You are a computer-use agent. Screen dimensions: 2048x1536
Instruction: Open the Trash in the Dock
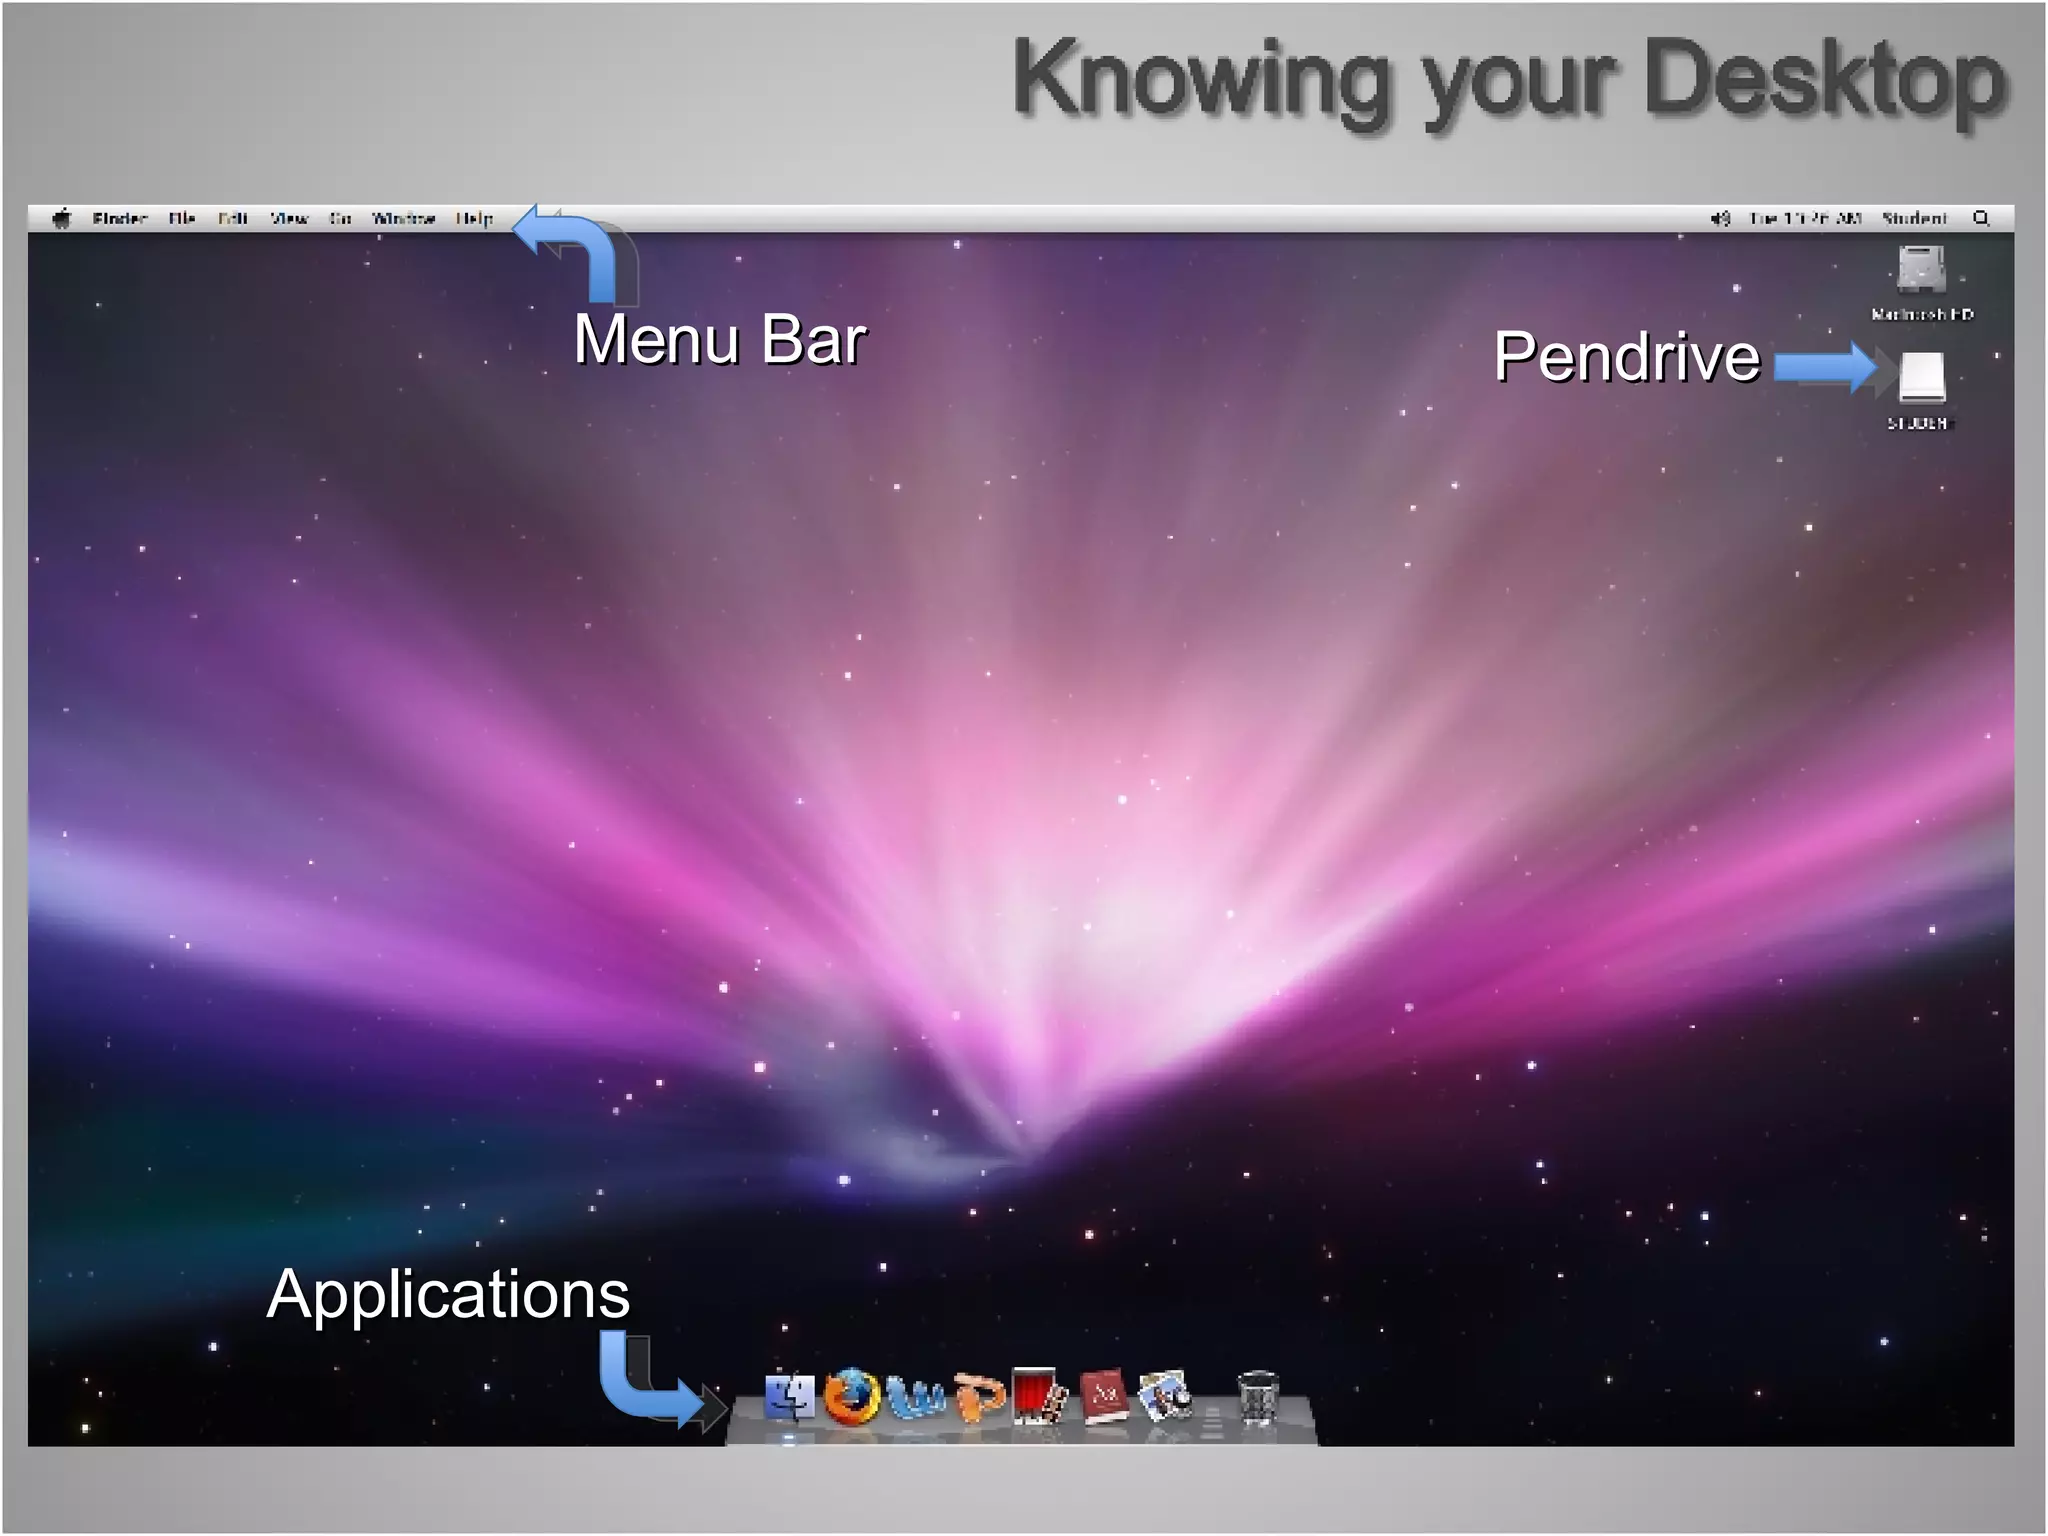(x=1257, y=1396)
